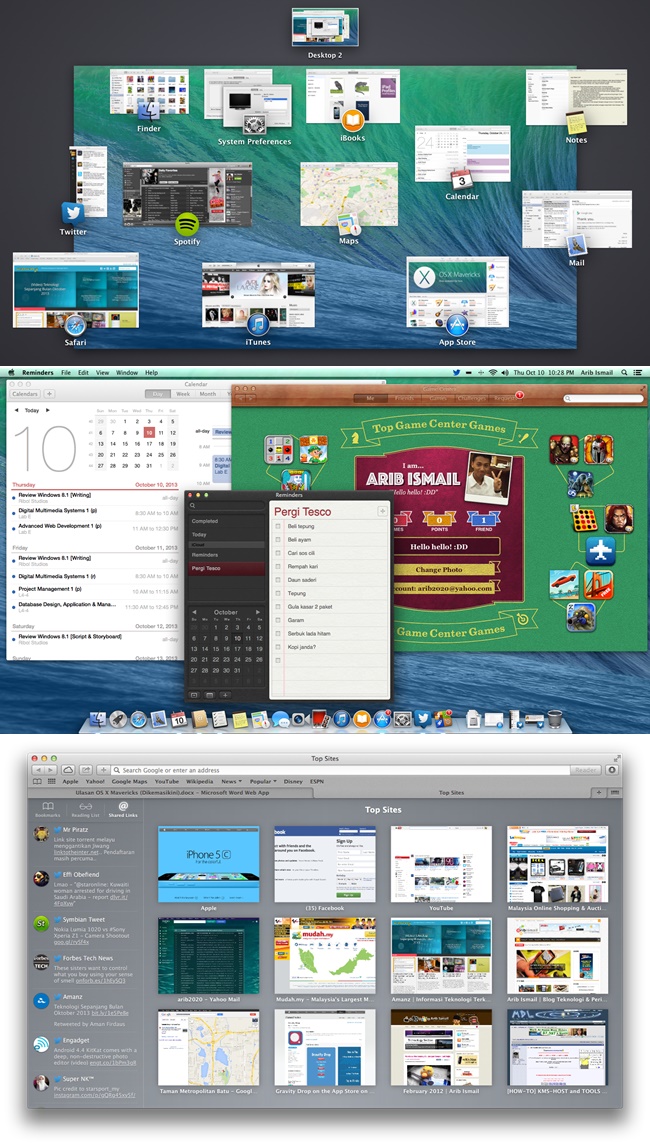This screenshot has height=1146, width=650.
Task: Click the Reader button in Safari
Action: (586, 770)
